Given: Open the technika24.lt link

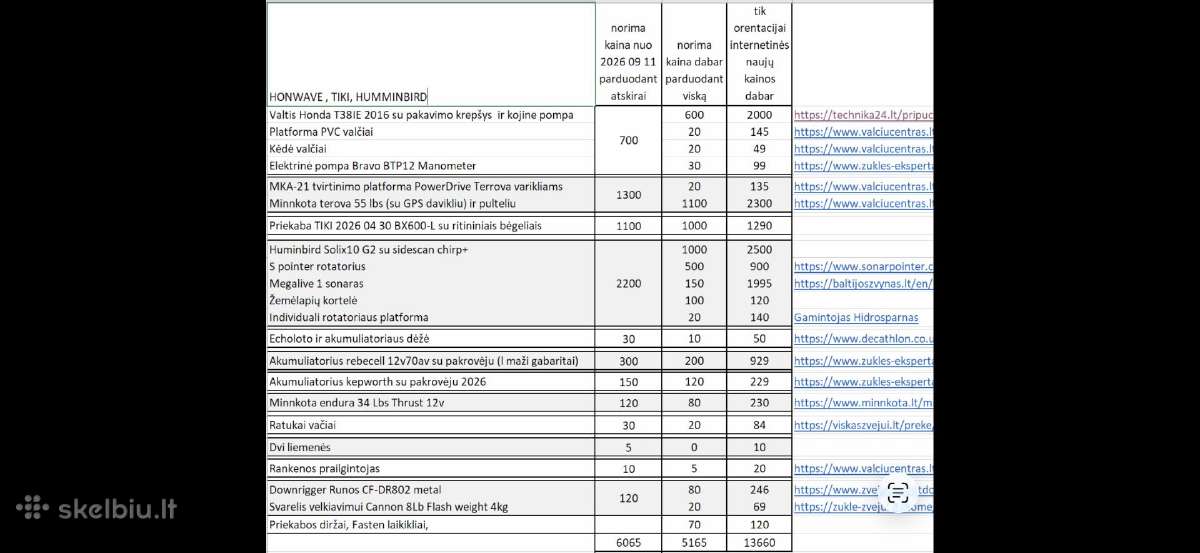Looking at the screenshot, I should (x=864, y=115).
